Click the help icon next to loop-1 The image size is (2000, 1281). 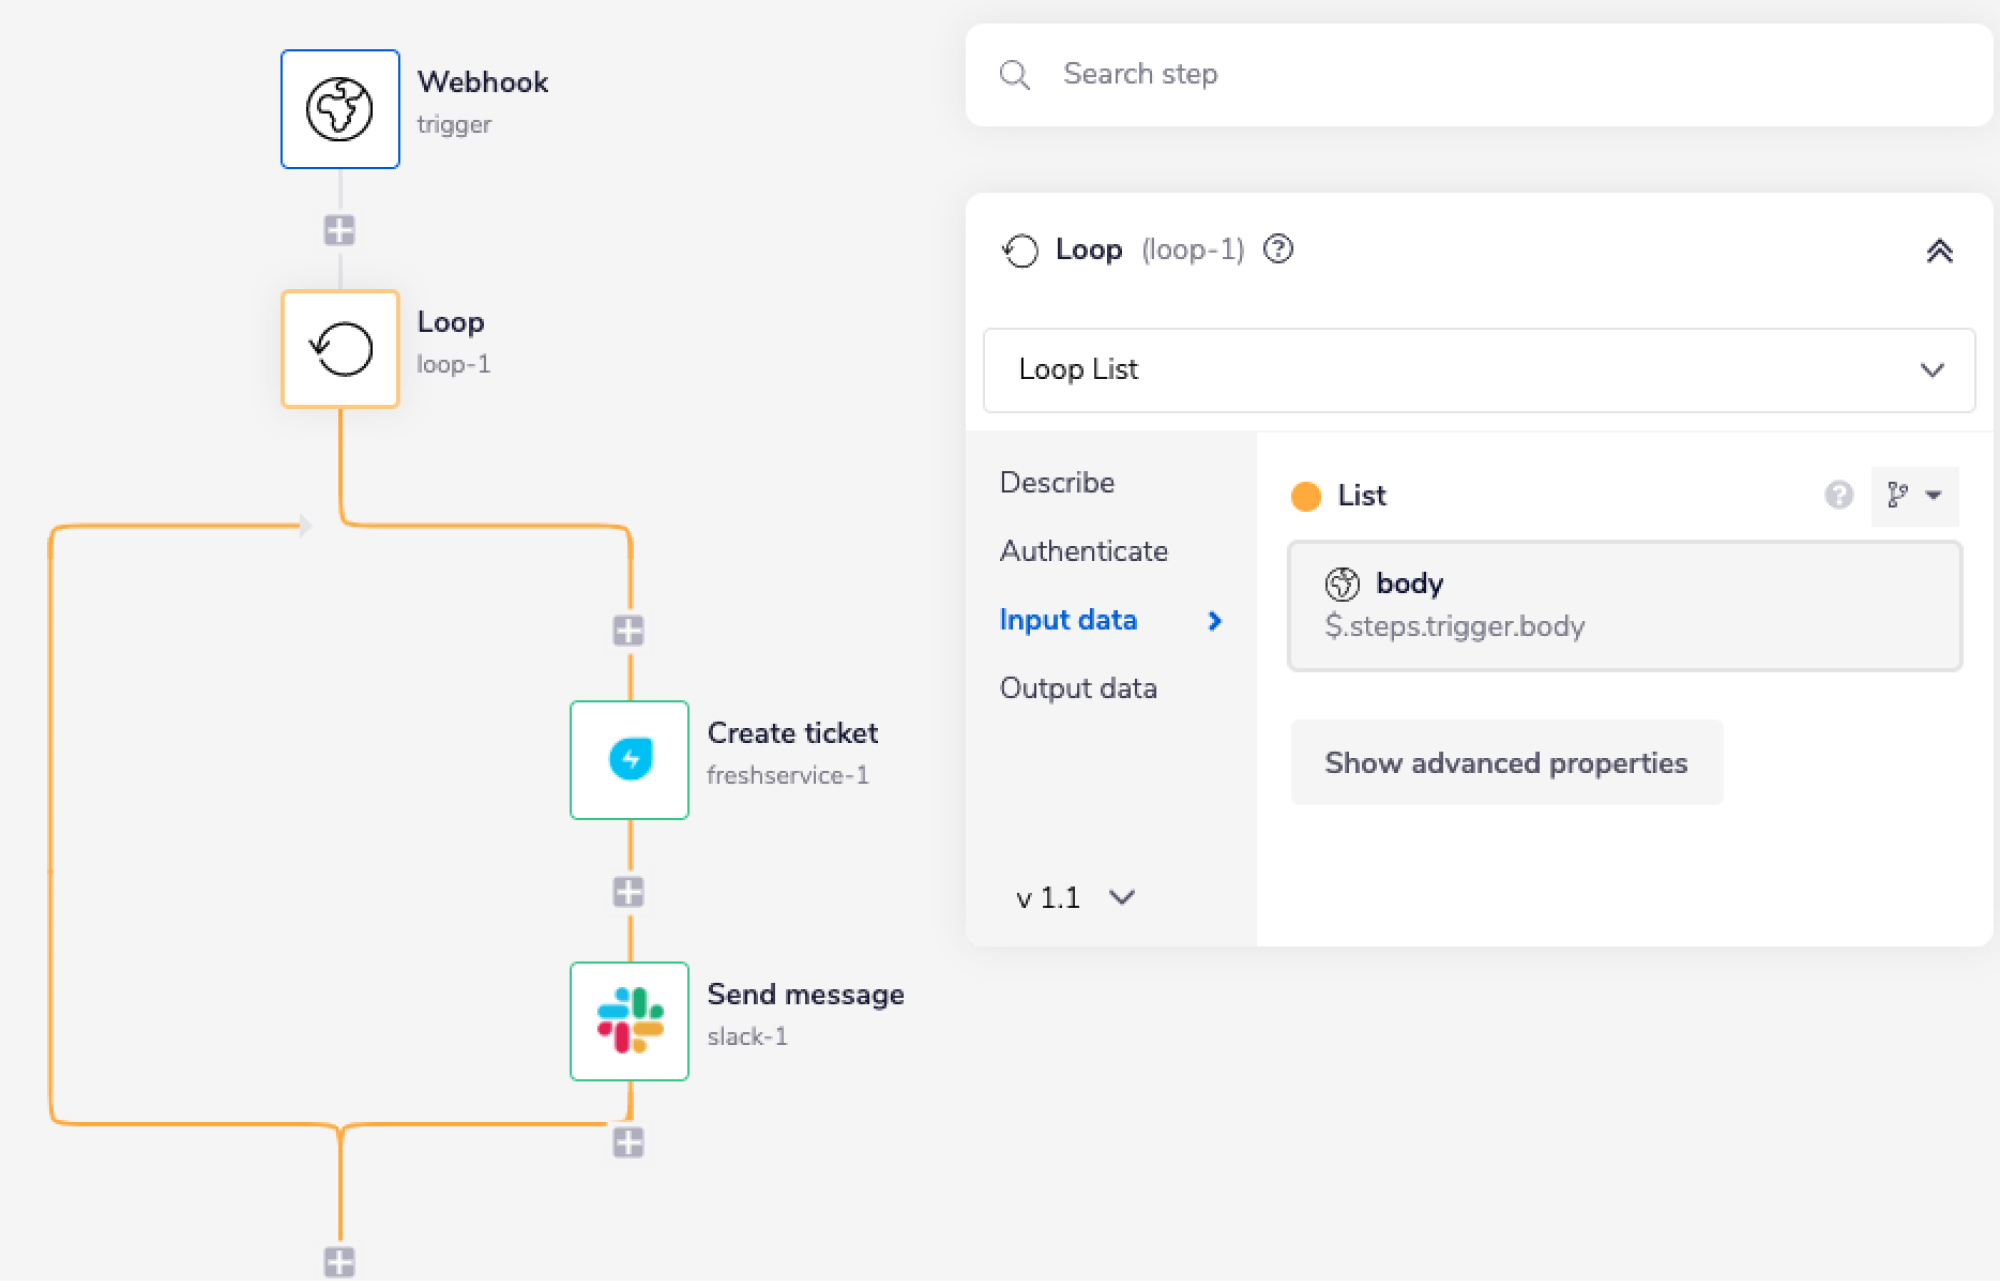(1278, 249)
